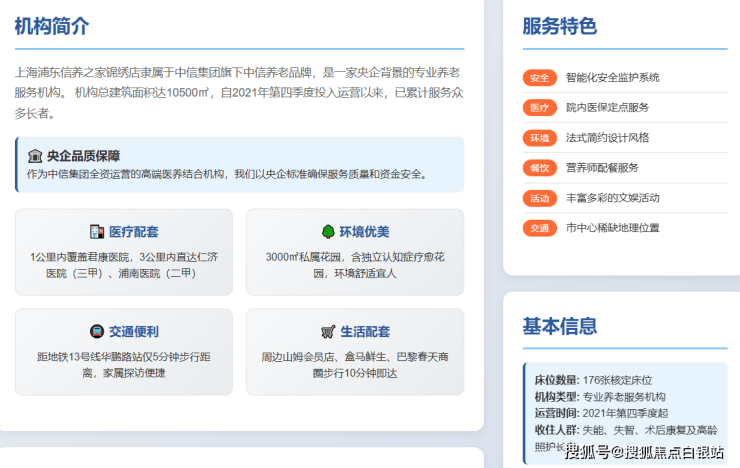Click the hospital icon next to 医疗配套

(97, 232)
